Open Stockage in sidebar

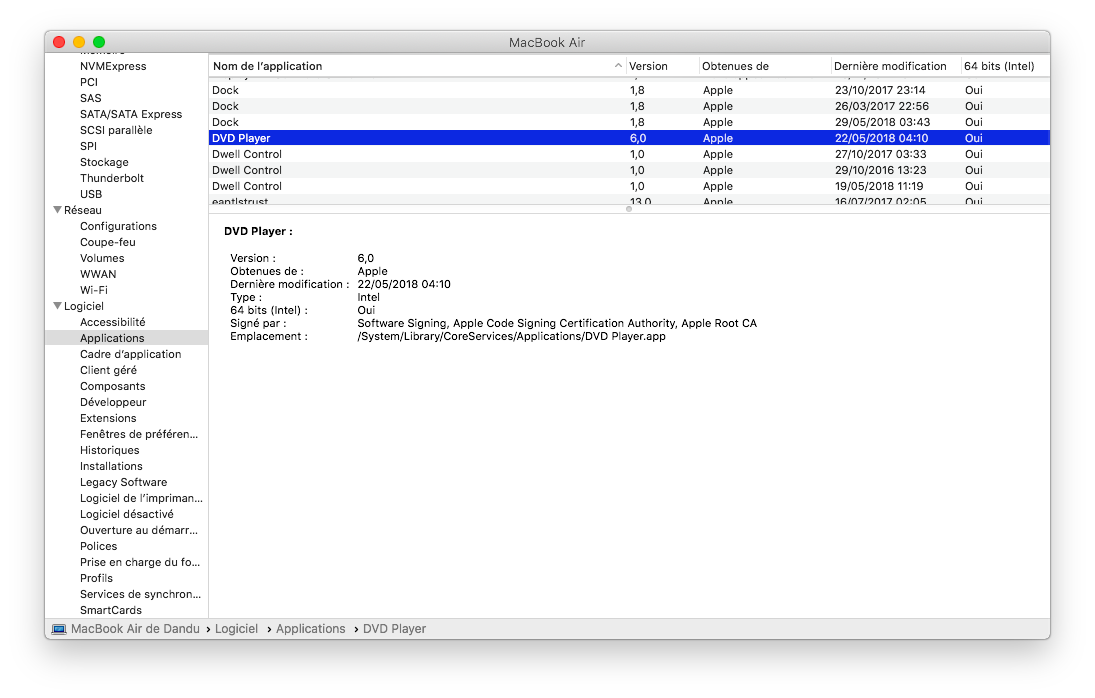tap(104, 163)
